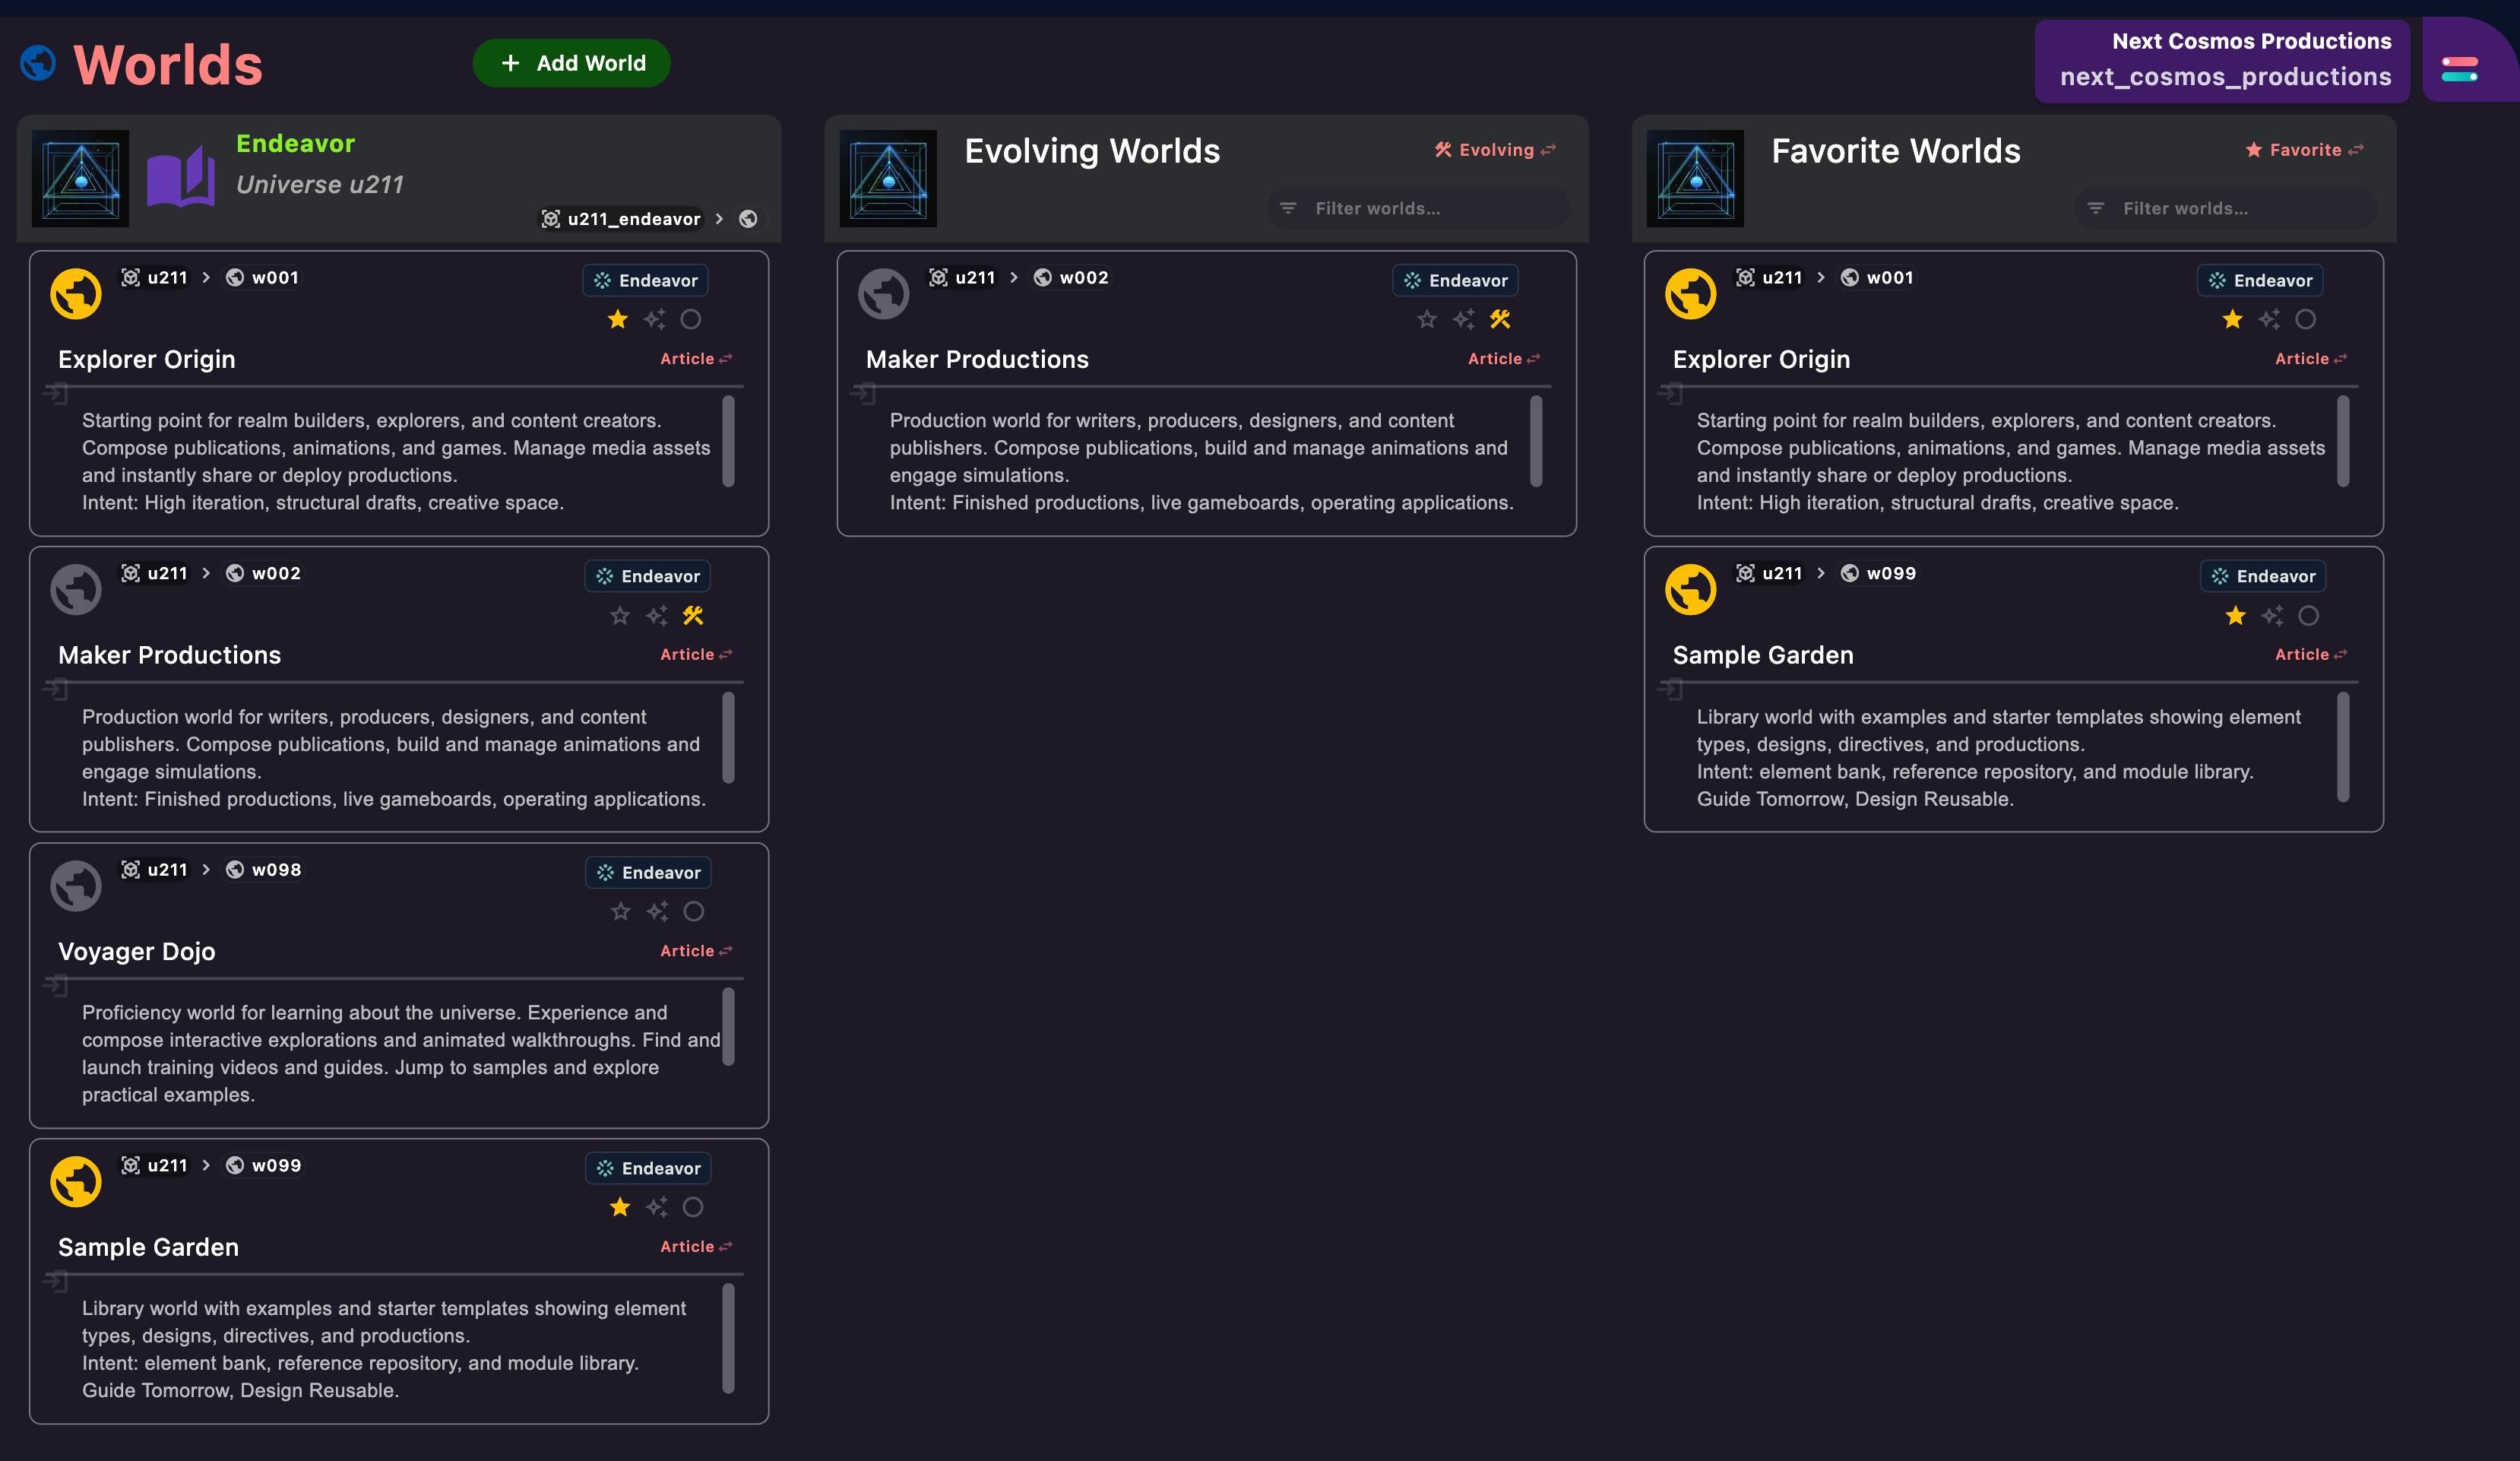Toggle evolving tools icon on Maker Productions in Endeavor column
The image size is (2520, 1461).
click(x=693, y=616)
